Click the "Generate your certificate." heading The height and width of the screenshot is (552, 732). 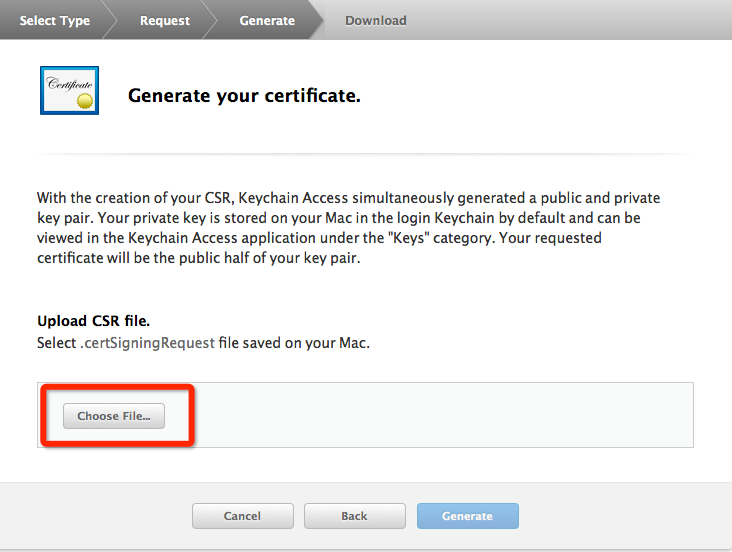coord(244,96)
